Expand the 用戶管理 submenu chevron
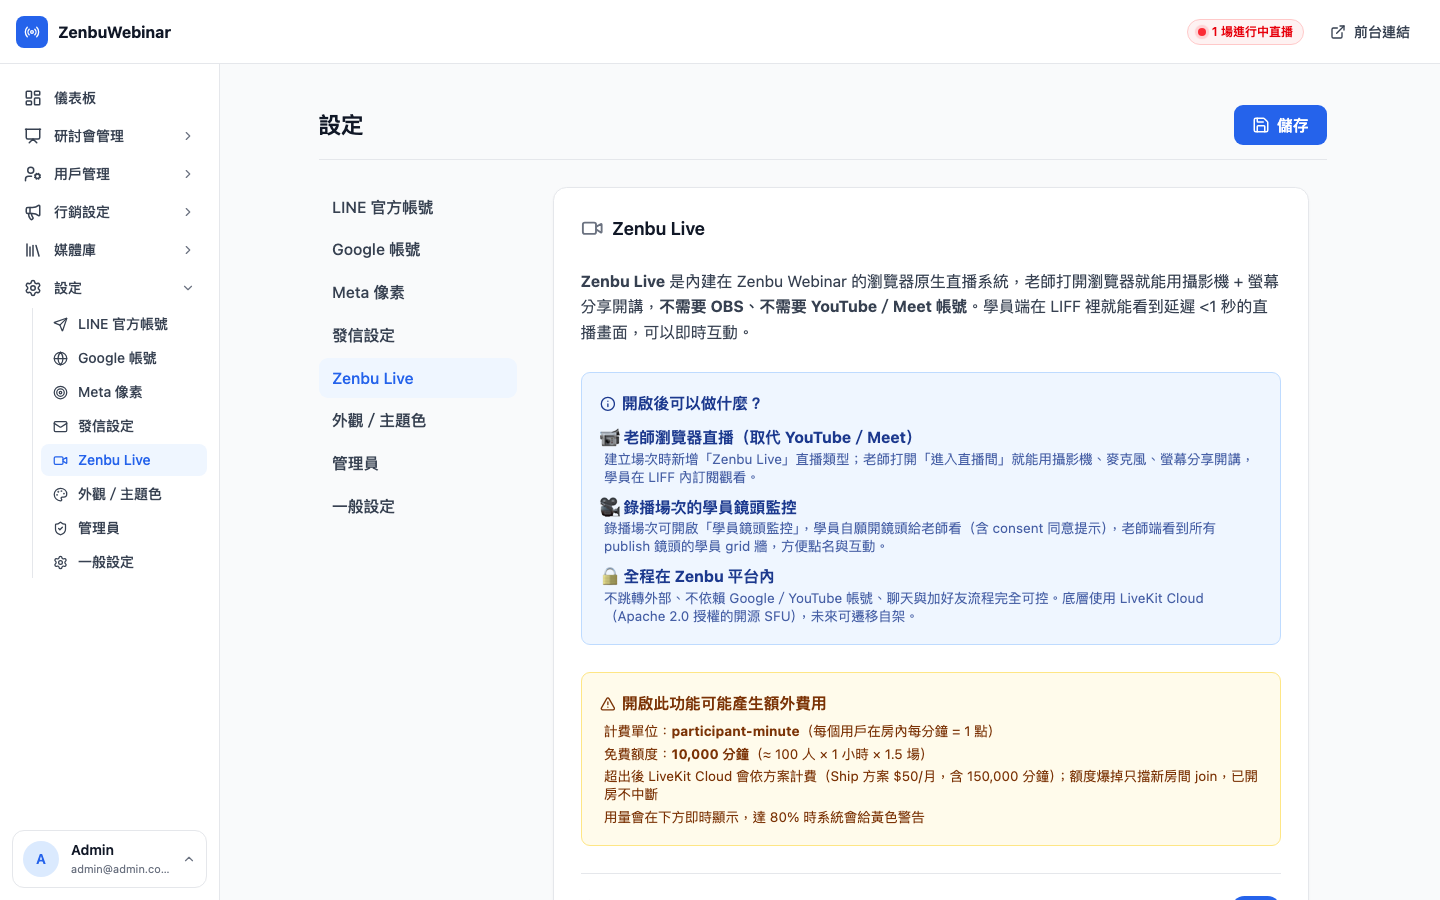Image resolution: width=1440 pixels, height=900 pixels. click(x=188, y=174)
